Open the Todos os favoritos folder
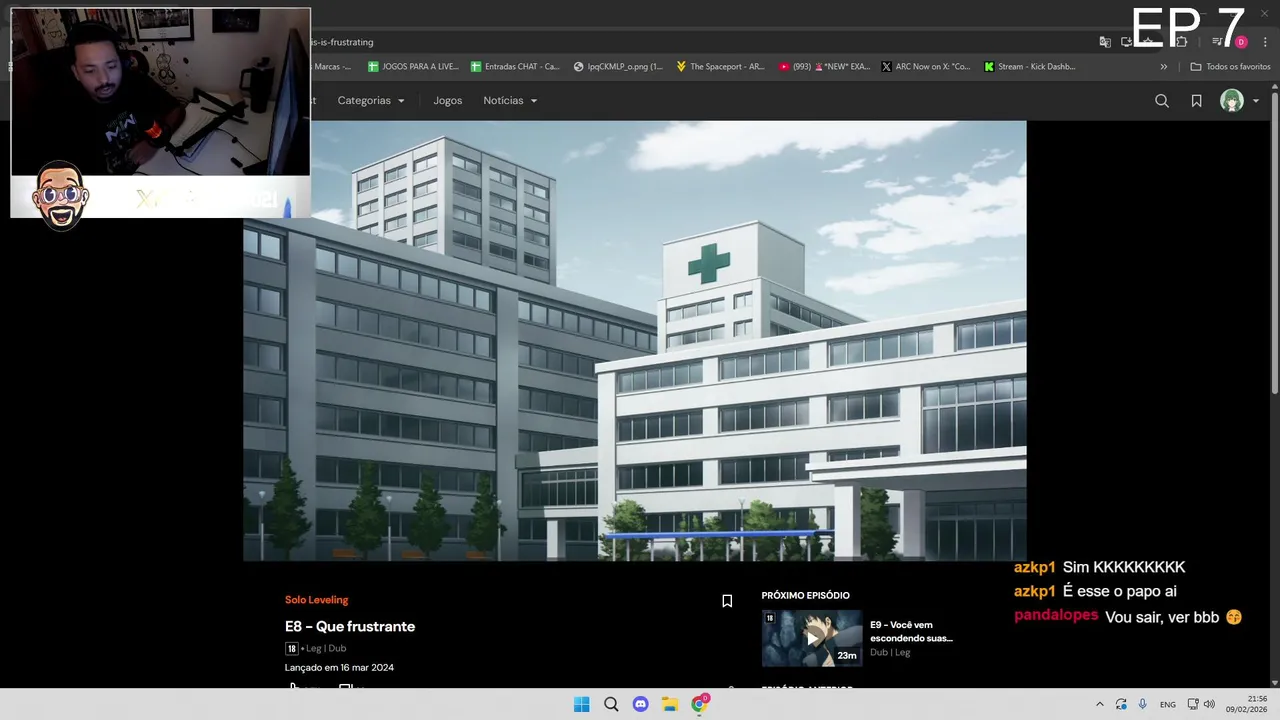 click(x=1230, y=67)
